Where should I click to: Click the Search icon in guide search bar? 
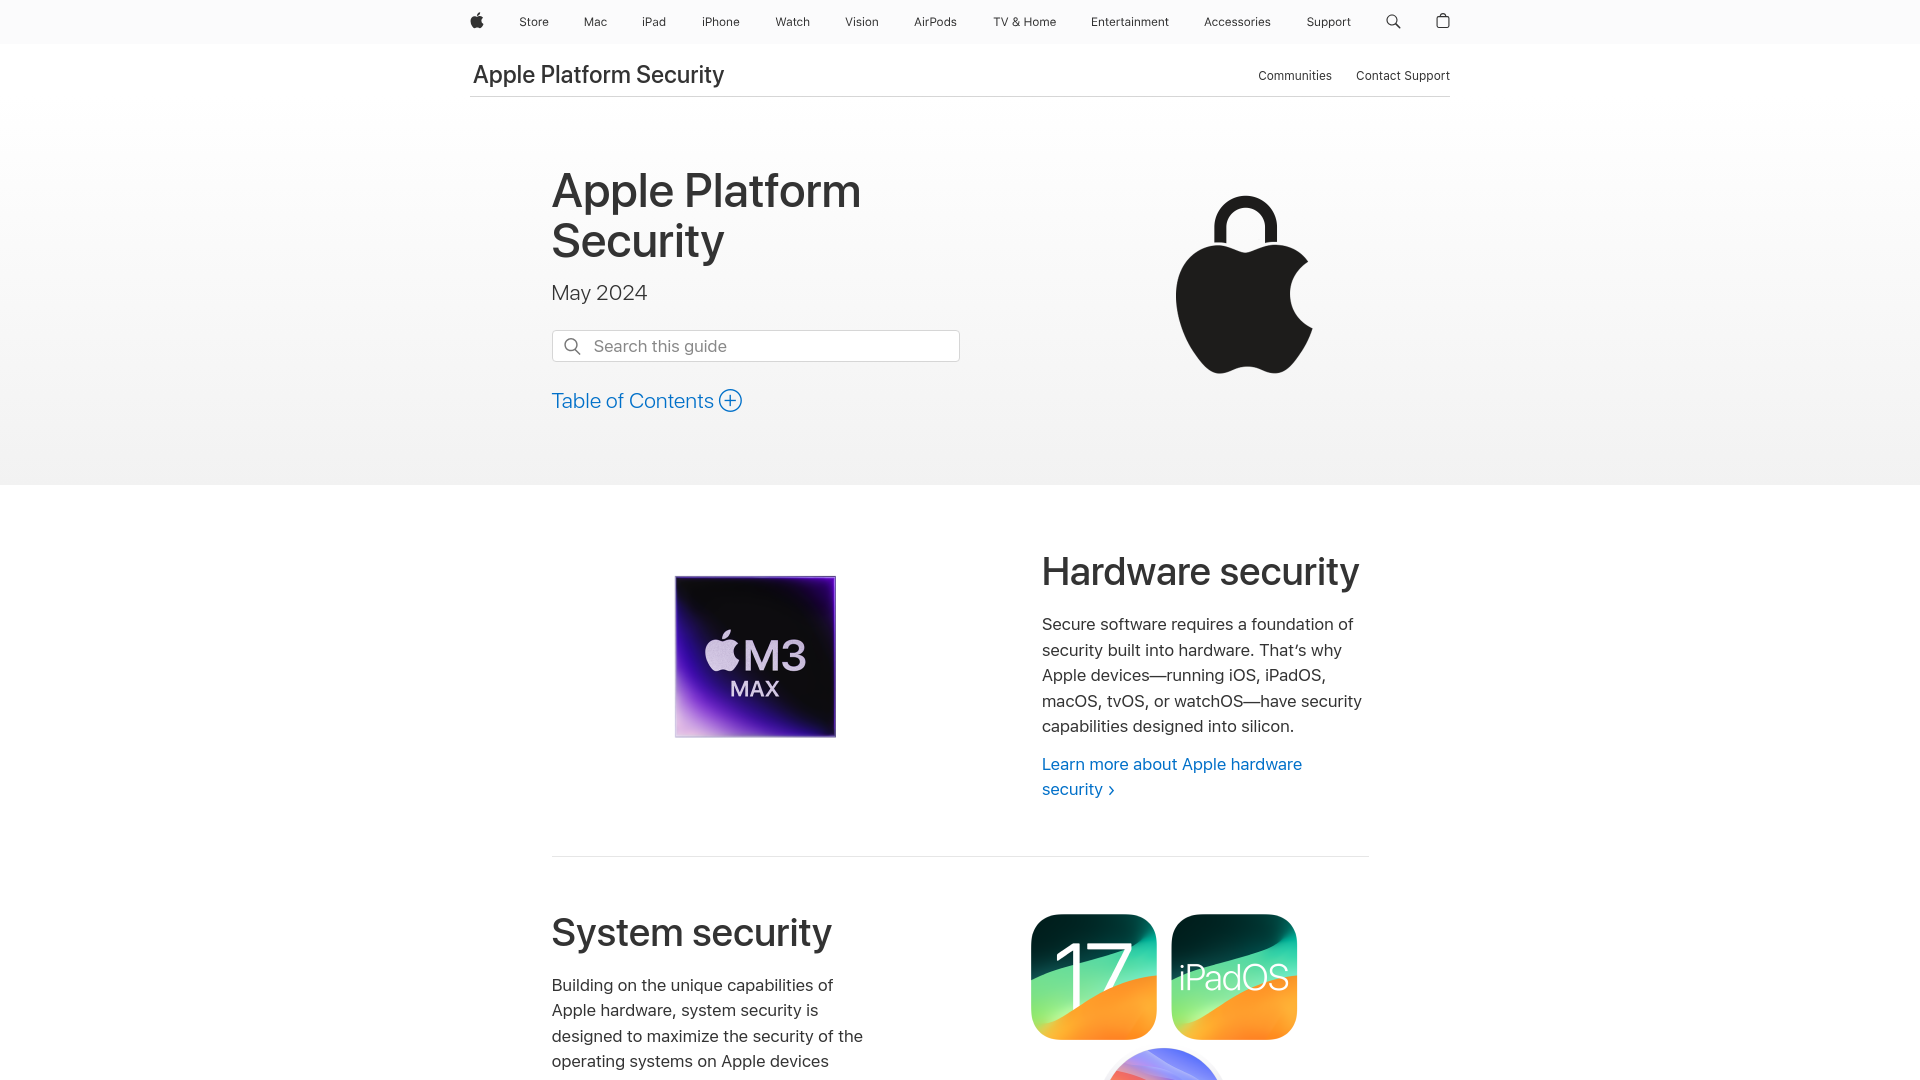coord(572,345)
